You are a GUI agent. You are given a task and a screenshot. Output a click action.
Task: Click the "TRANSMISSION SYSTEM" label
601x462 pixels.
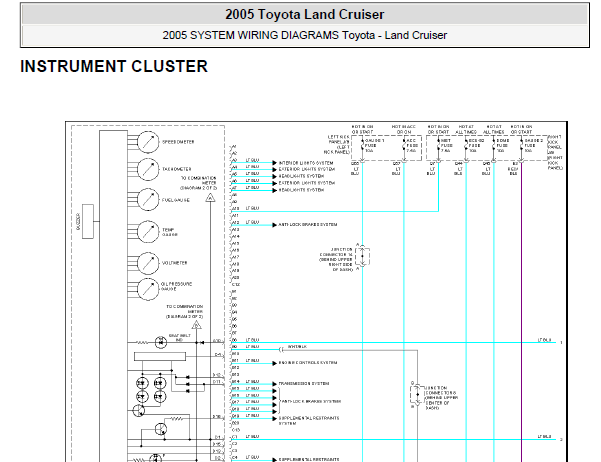click(x=304, y=383)
